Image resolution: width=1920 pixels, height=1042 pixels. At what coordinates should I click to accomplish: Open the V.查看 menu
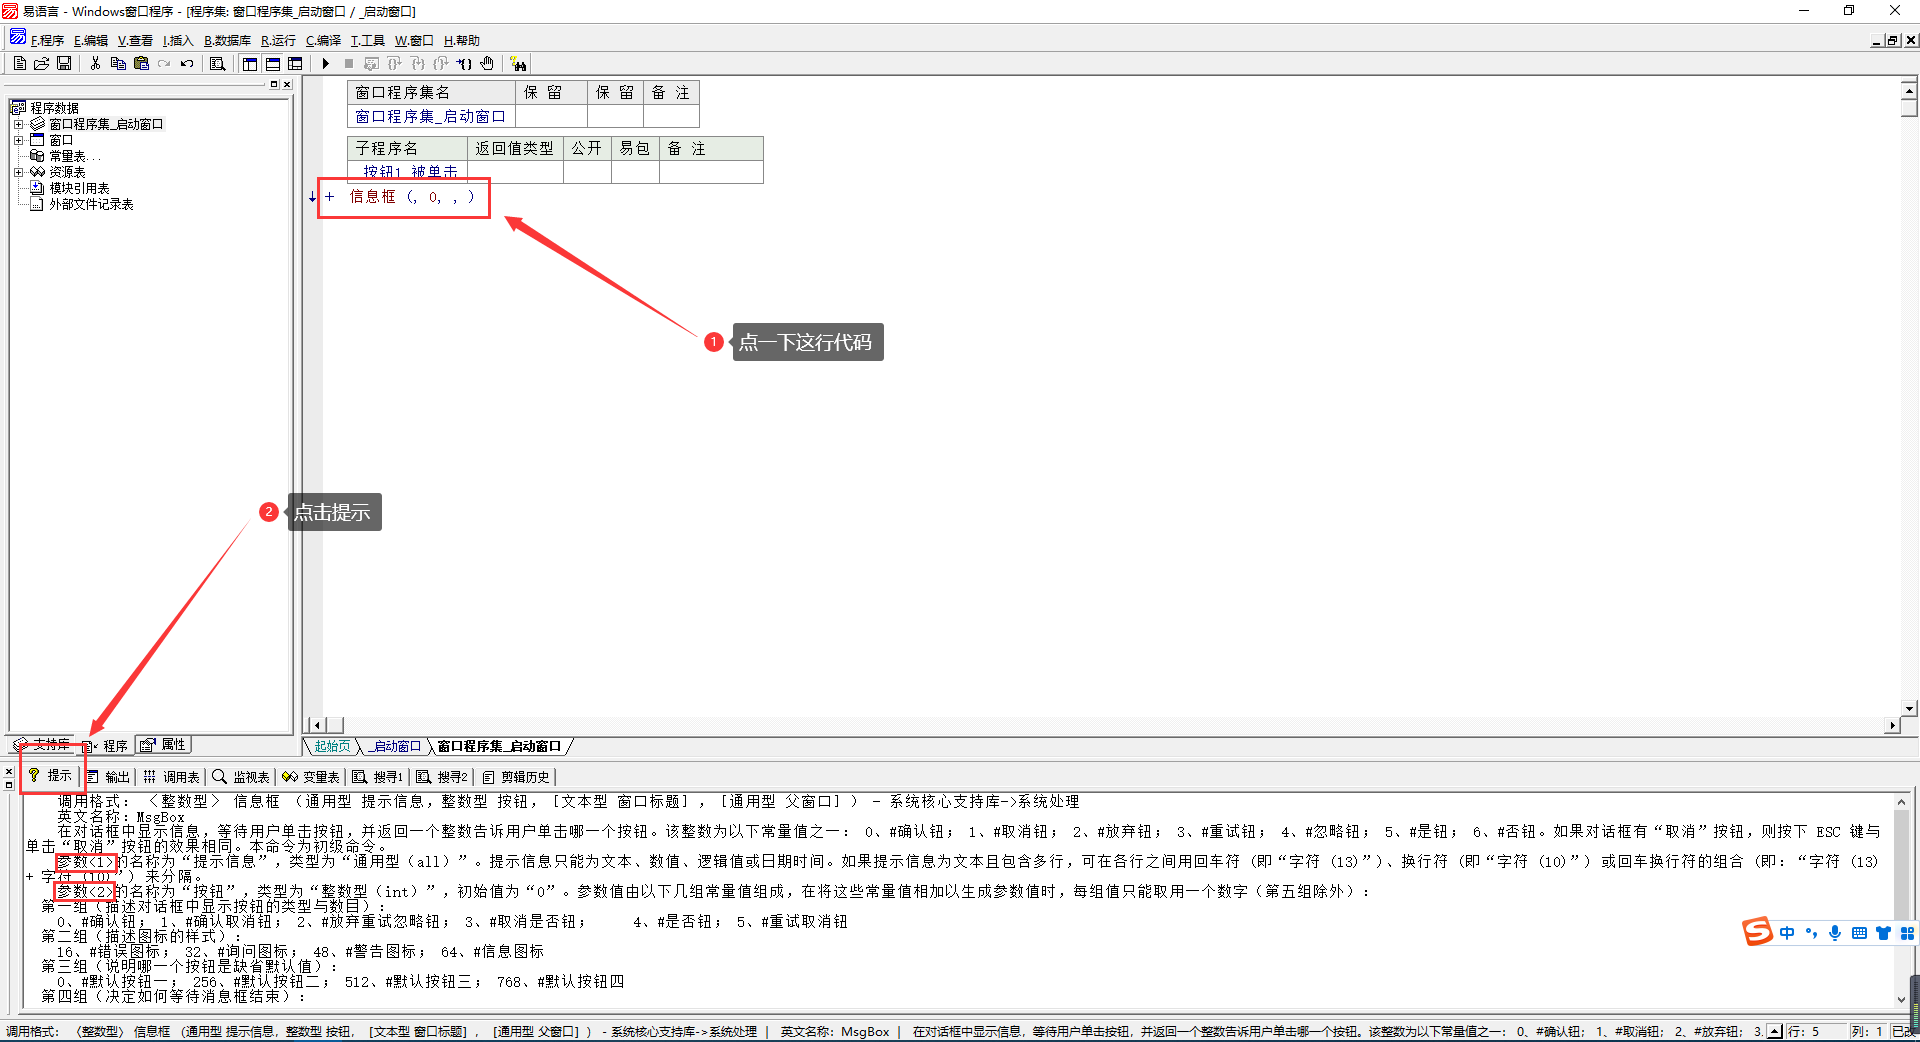click(x=135, y=40)
